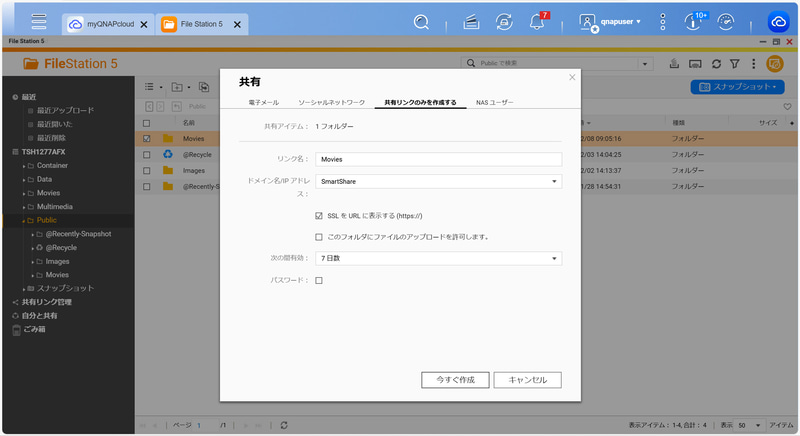
Task: Select Images subfolder under Public in tree
Action: click(x=57, y=262)
